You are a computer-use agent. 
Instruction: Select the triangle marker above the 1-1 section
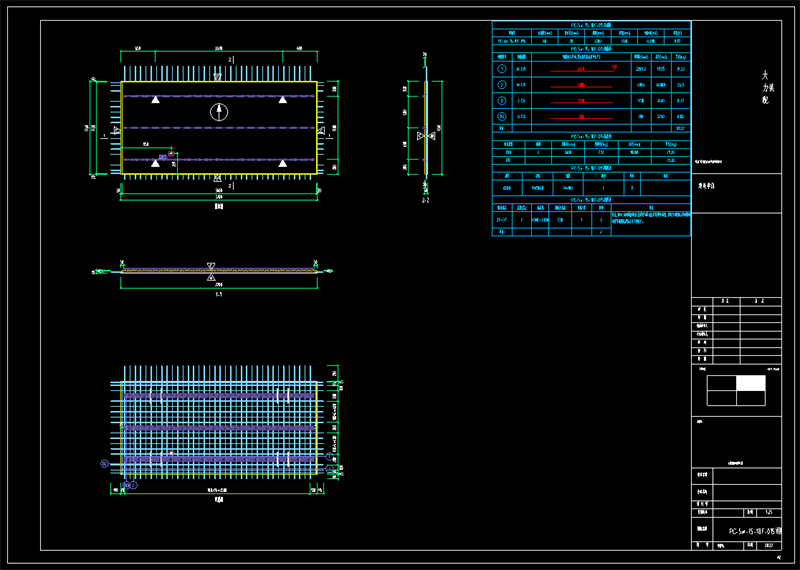click(211, 266)
